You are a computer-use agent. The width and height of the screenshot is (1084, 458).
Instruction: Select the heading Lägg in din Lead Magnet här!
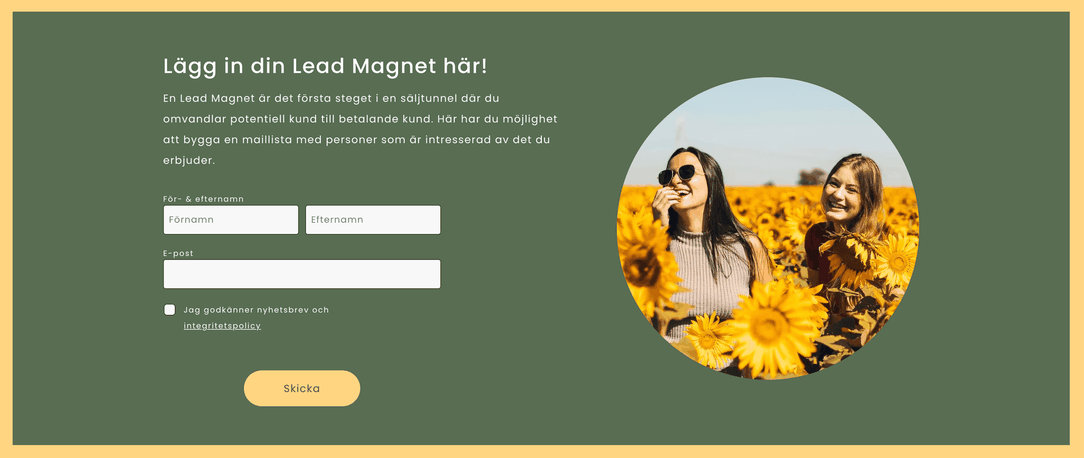pyautogui.click(x=325, y=66)
